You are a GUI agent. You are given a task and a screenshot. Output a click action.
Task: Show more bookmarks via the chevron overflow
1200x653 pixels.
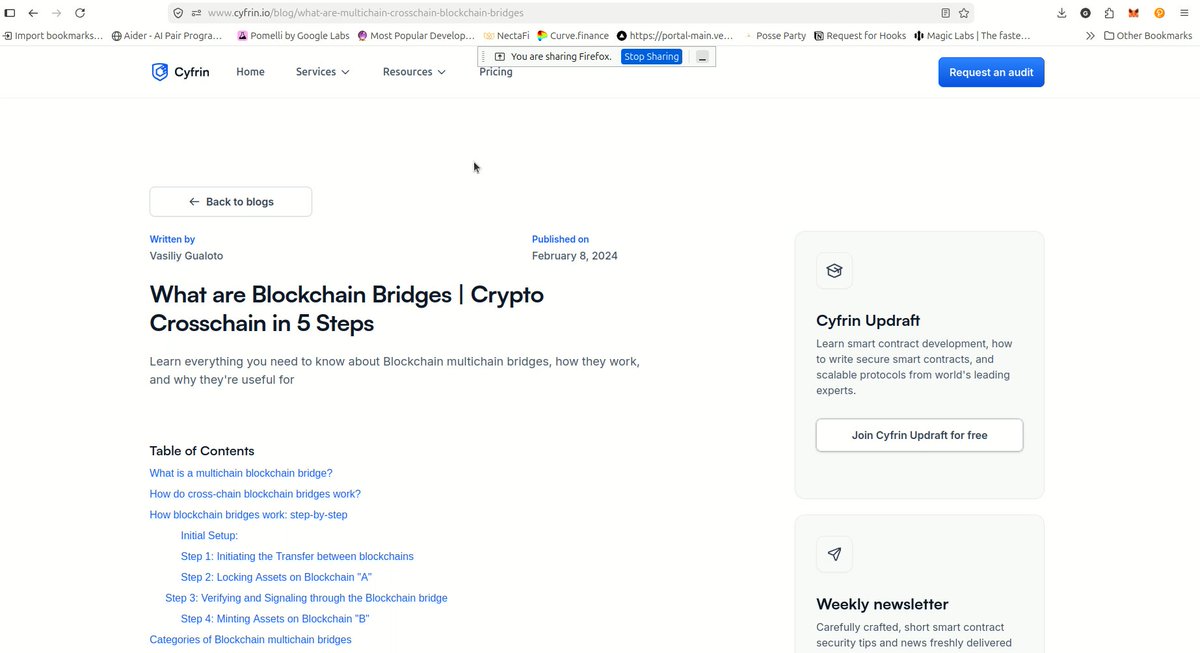[x=1090, y=35]
